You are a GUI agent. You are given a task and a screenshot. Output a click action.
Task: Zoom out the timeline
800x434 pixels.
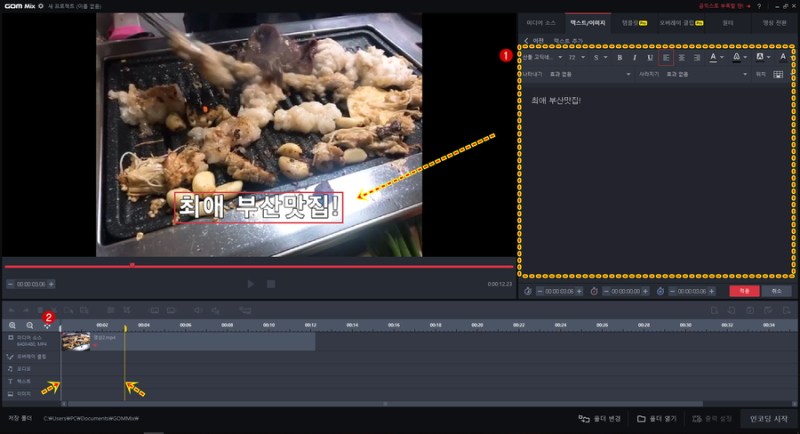click(30, 325)
